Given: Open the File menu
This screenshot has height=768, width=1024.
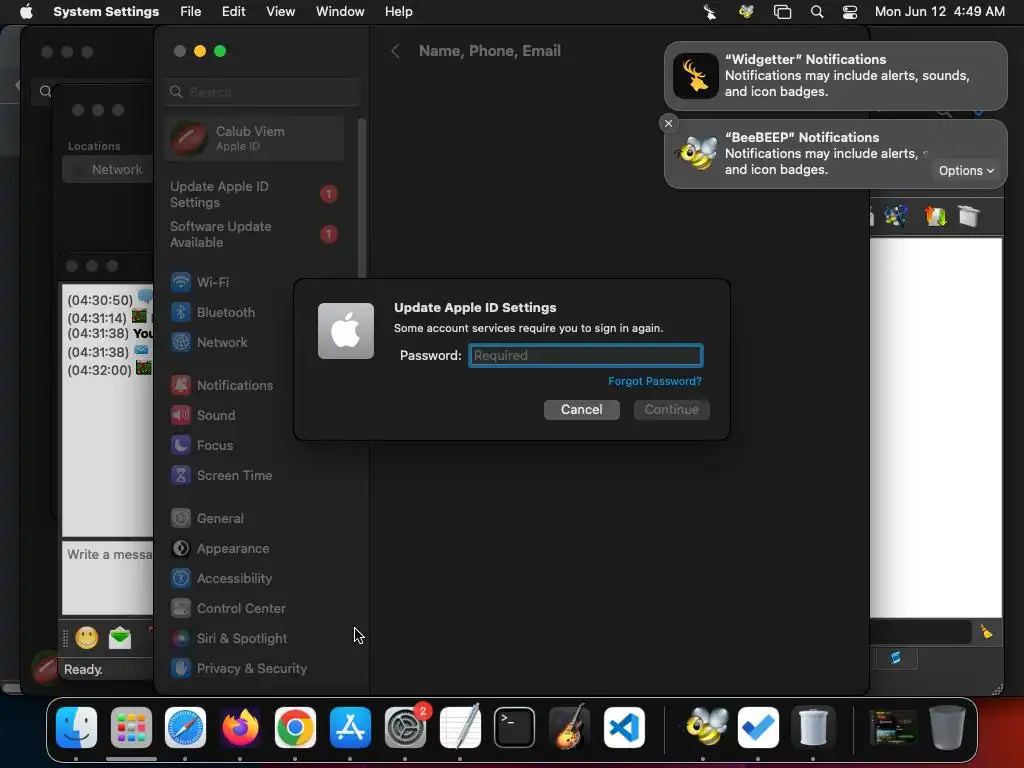Looking at the screenshot, I should (x=191, y=12).
